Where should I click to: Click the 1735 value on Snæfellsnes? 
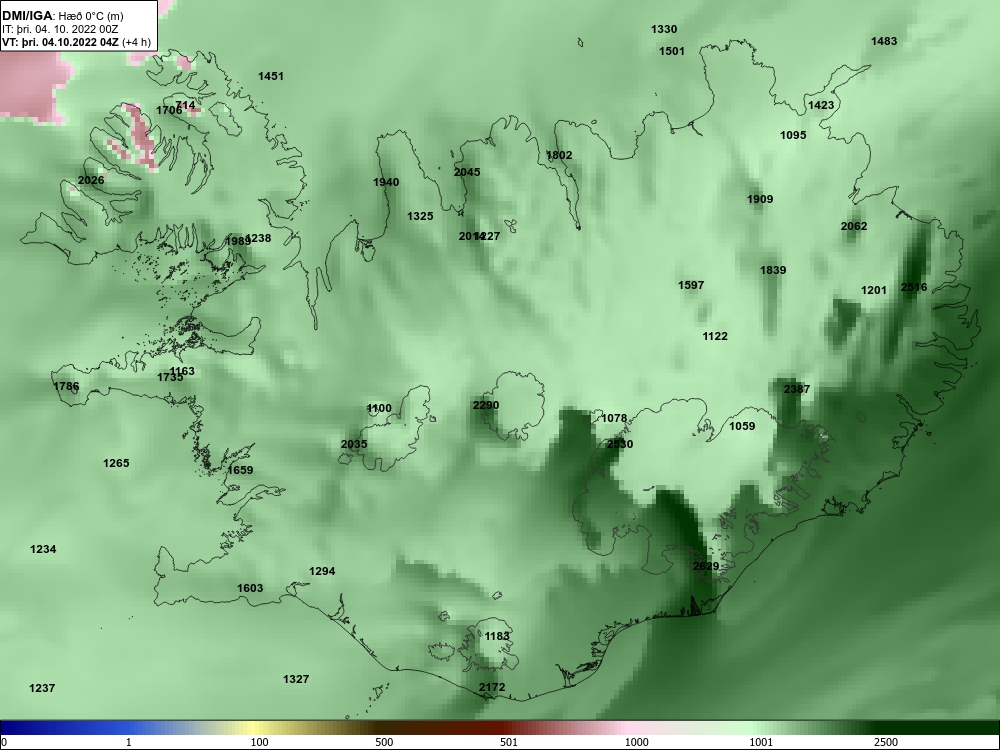pos(170,378)
